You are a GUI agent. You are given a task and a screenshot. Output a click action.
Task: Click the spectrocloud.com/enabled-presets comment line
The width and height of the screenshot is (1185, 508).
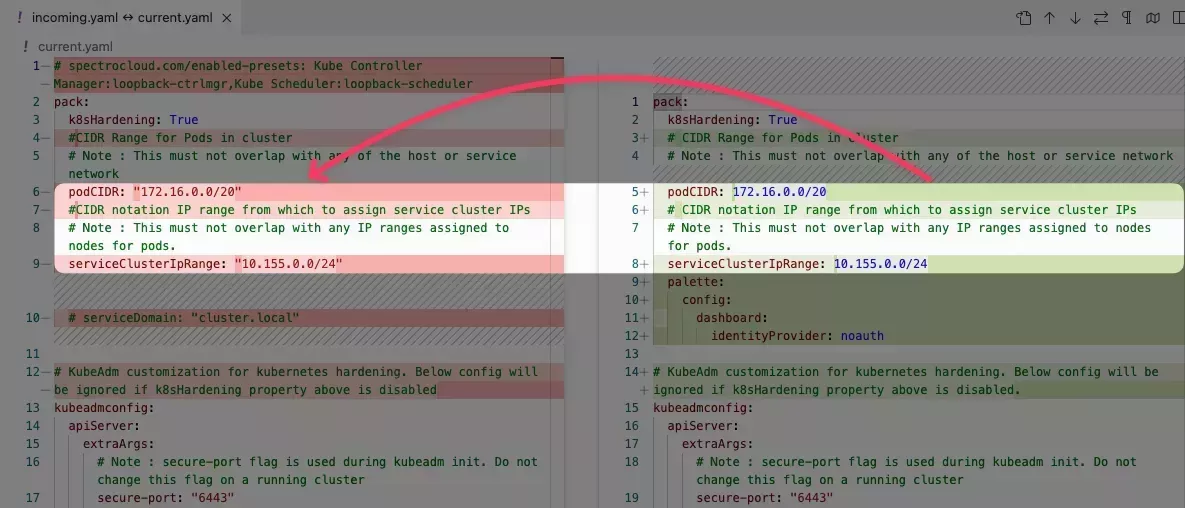coord(238,66)
